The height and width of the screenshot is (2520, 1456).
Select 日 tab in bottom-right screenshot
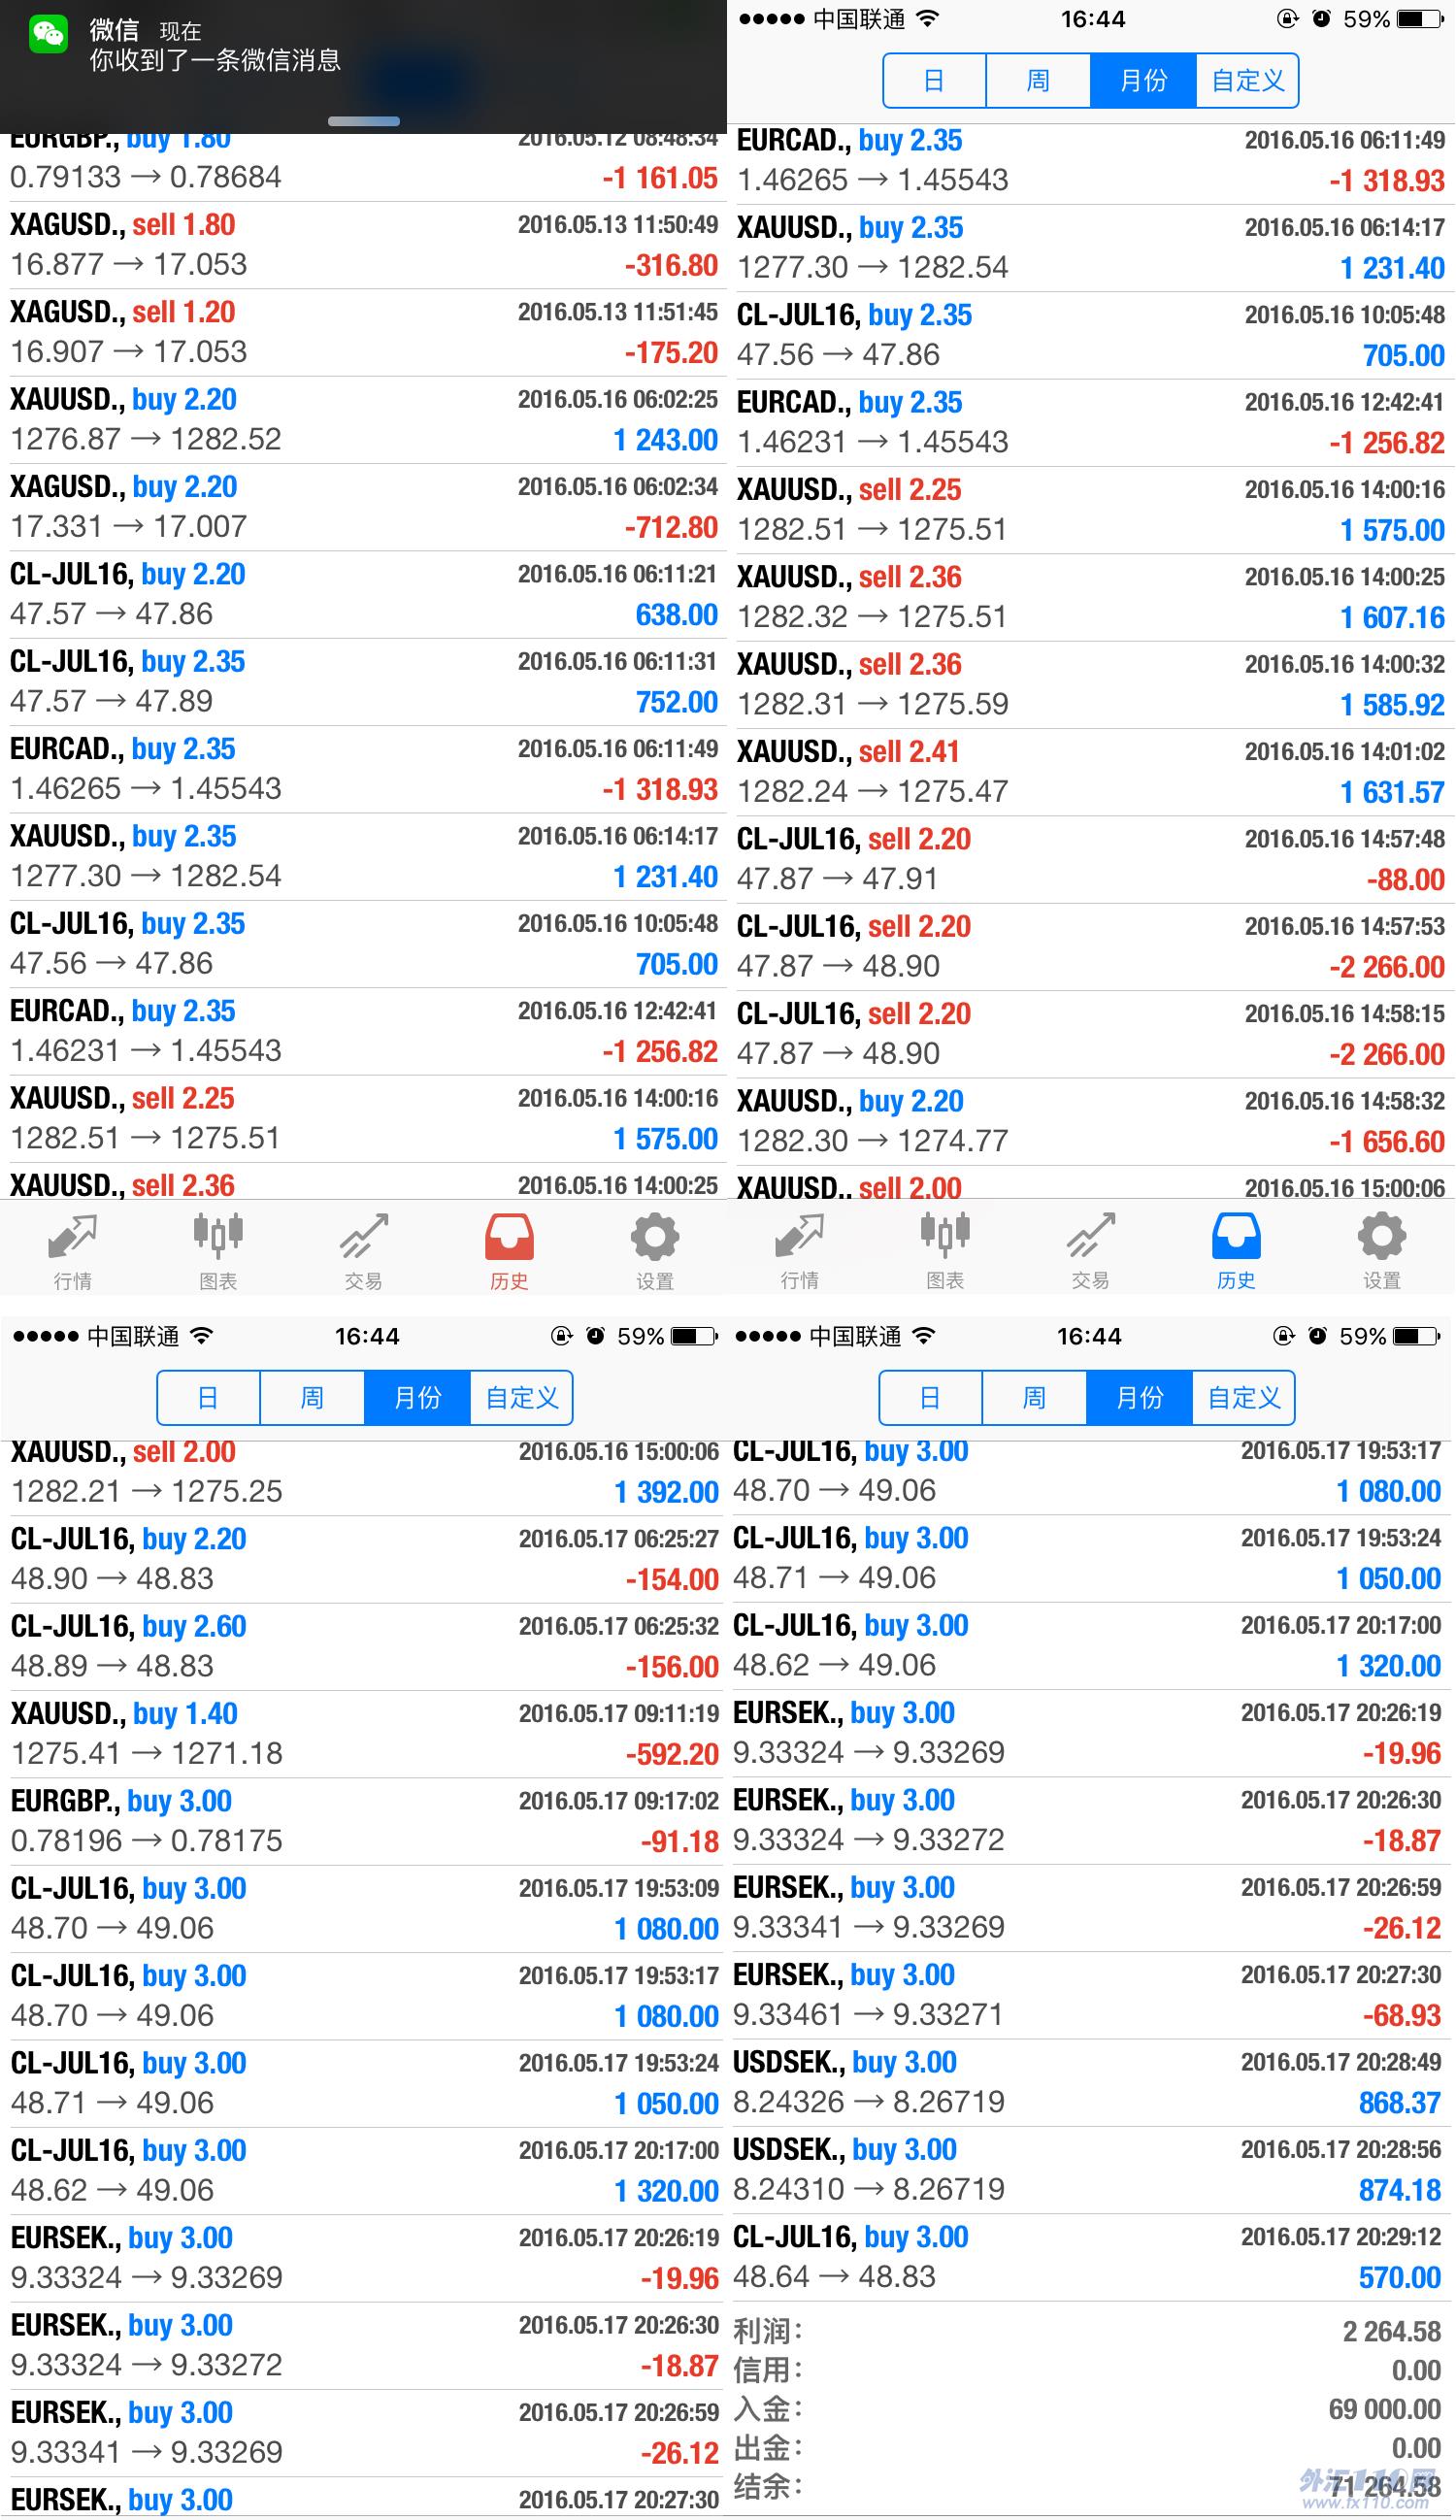(x=930, y=1397)
